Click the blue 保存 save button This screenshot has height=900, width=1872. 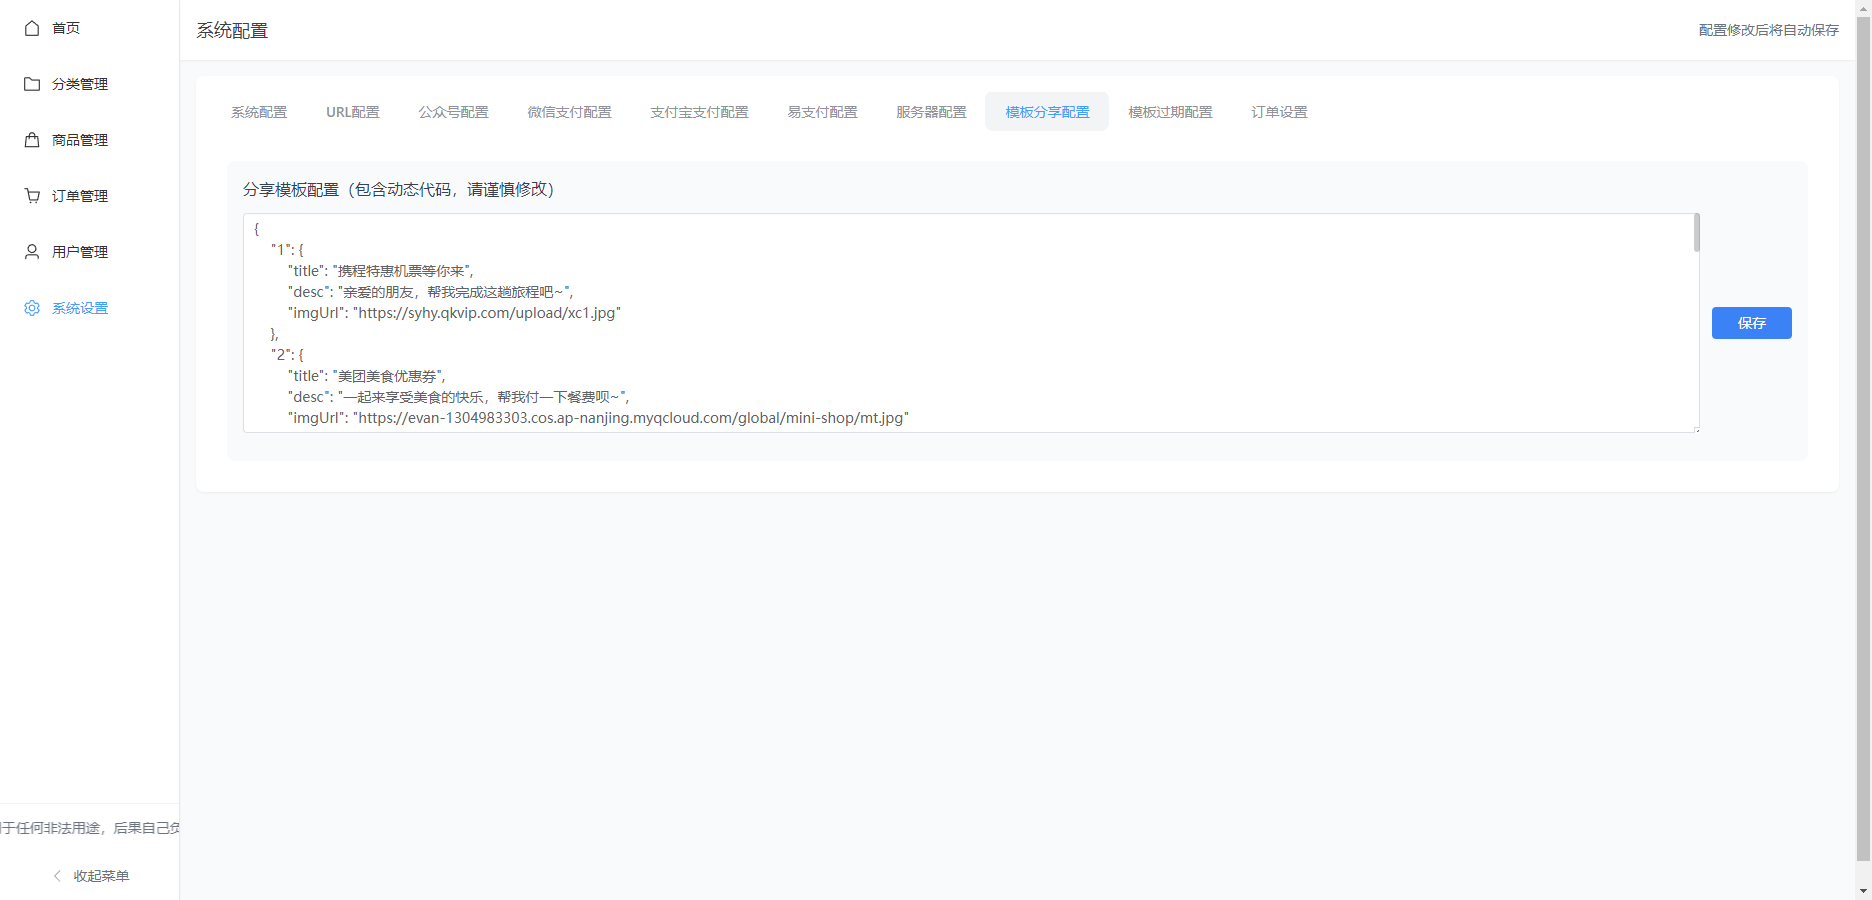[x=1751, y=323]
